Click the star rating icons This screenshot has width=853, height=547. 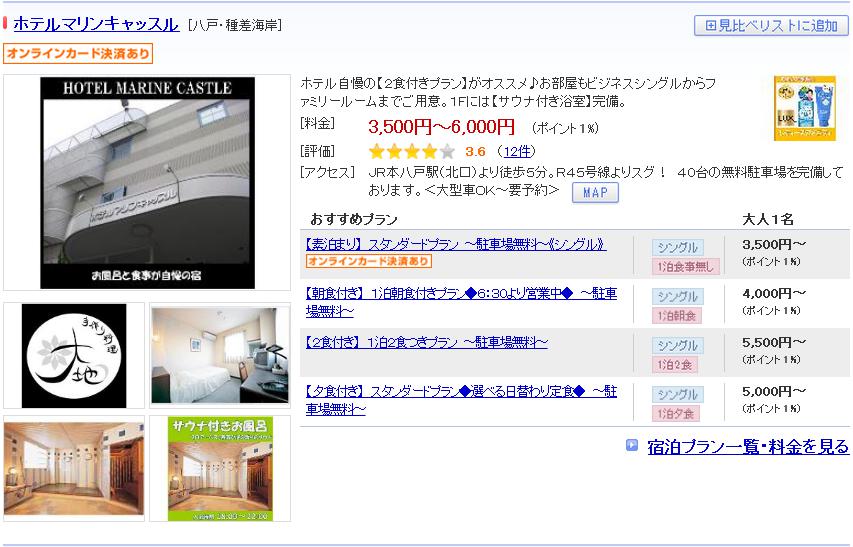point(411,151)
